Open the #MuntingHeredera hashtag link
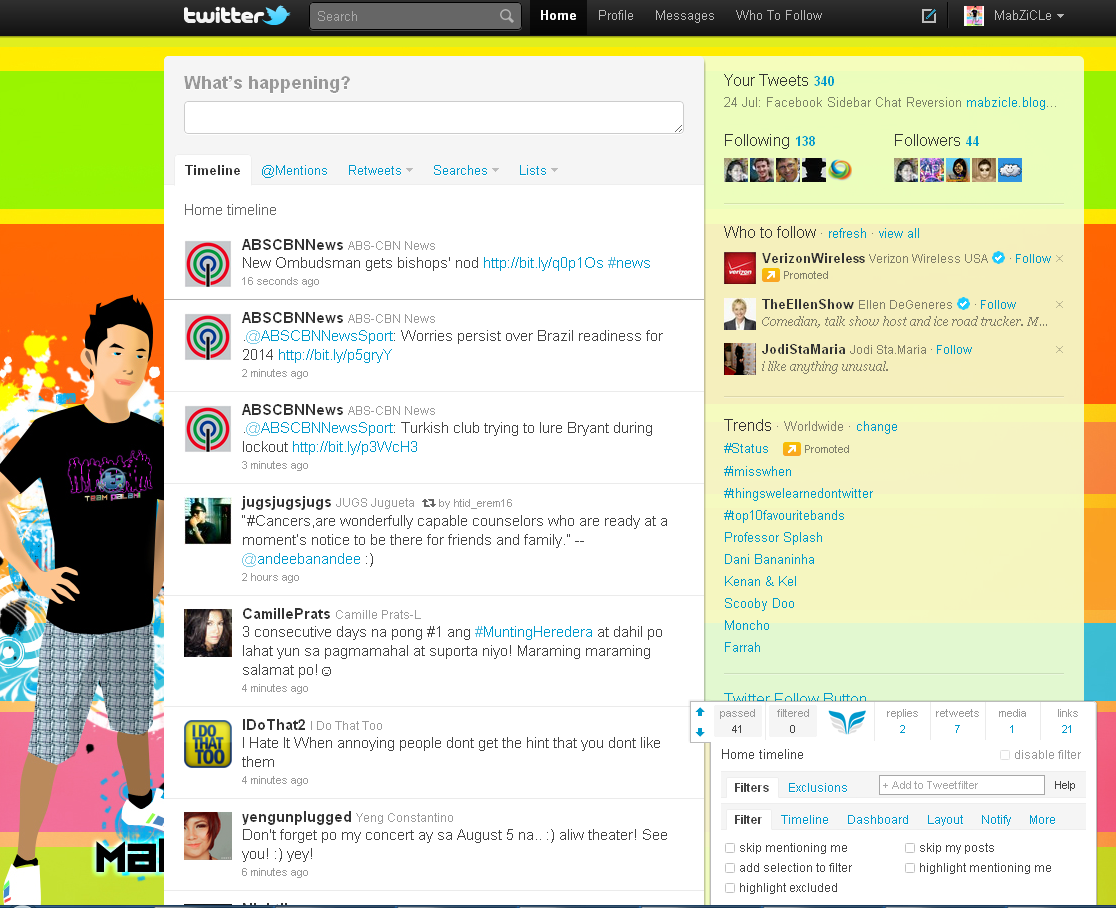The height and width of the screenshot is (908, 1116). point(533,632)
